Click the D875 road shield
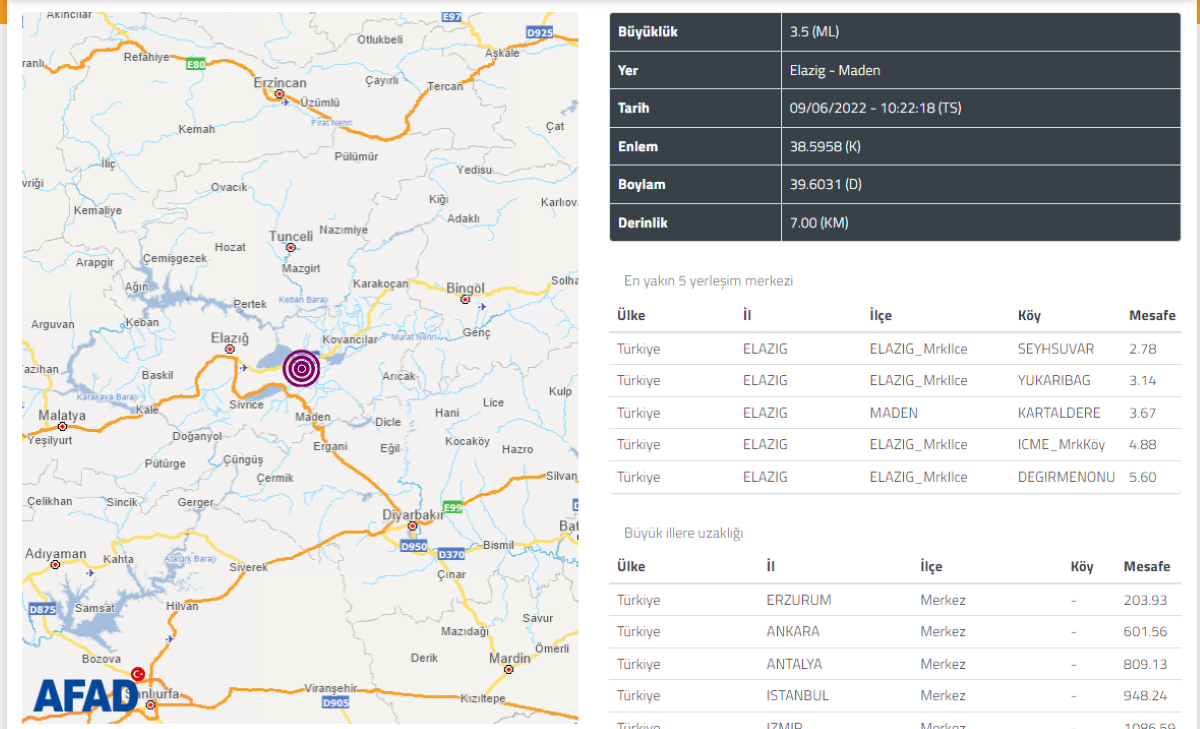The width and height of the screenshot is (1200, 729). (x=43, y=609)
